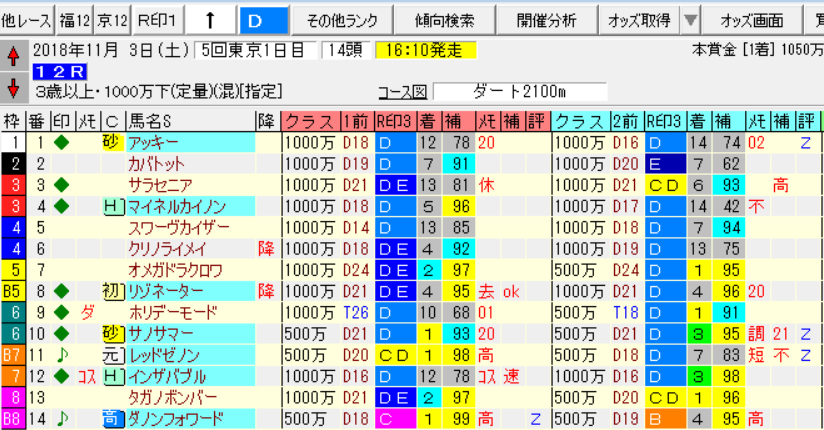
Task: Click the 降 column header
Action: click(x=266, y=121)
